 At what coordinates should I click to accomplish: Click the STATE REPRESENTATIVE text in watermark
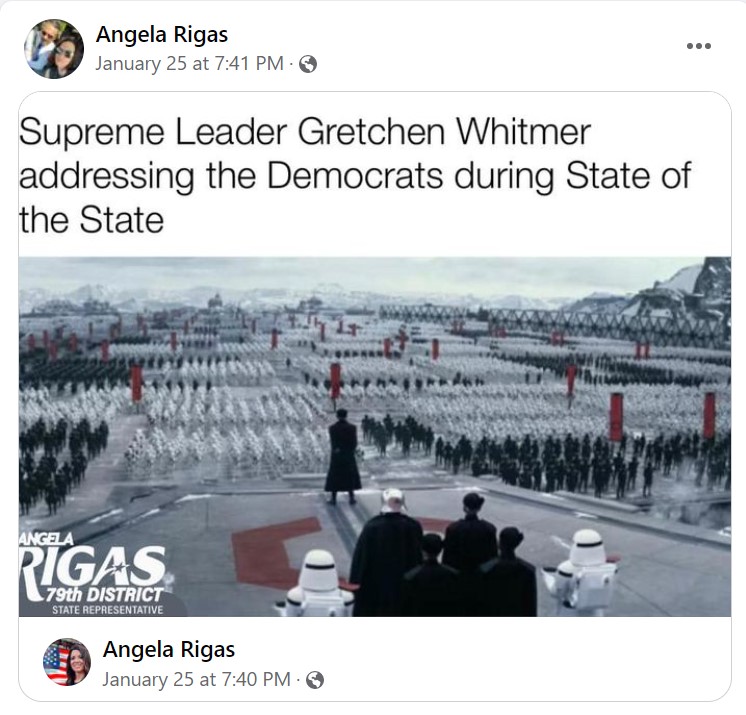108,610
